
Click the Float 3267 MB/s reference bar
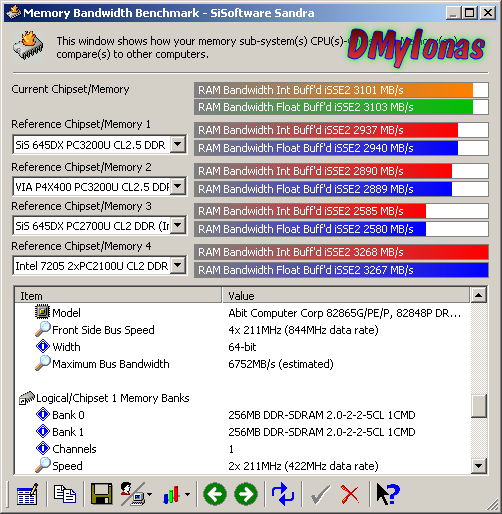(341, 270)
